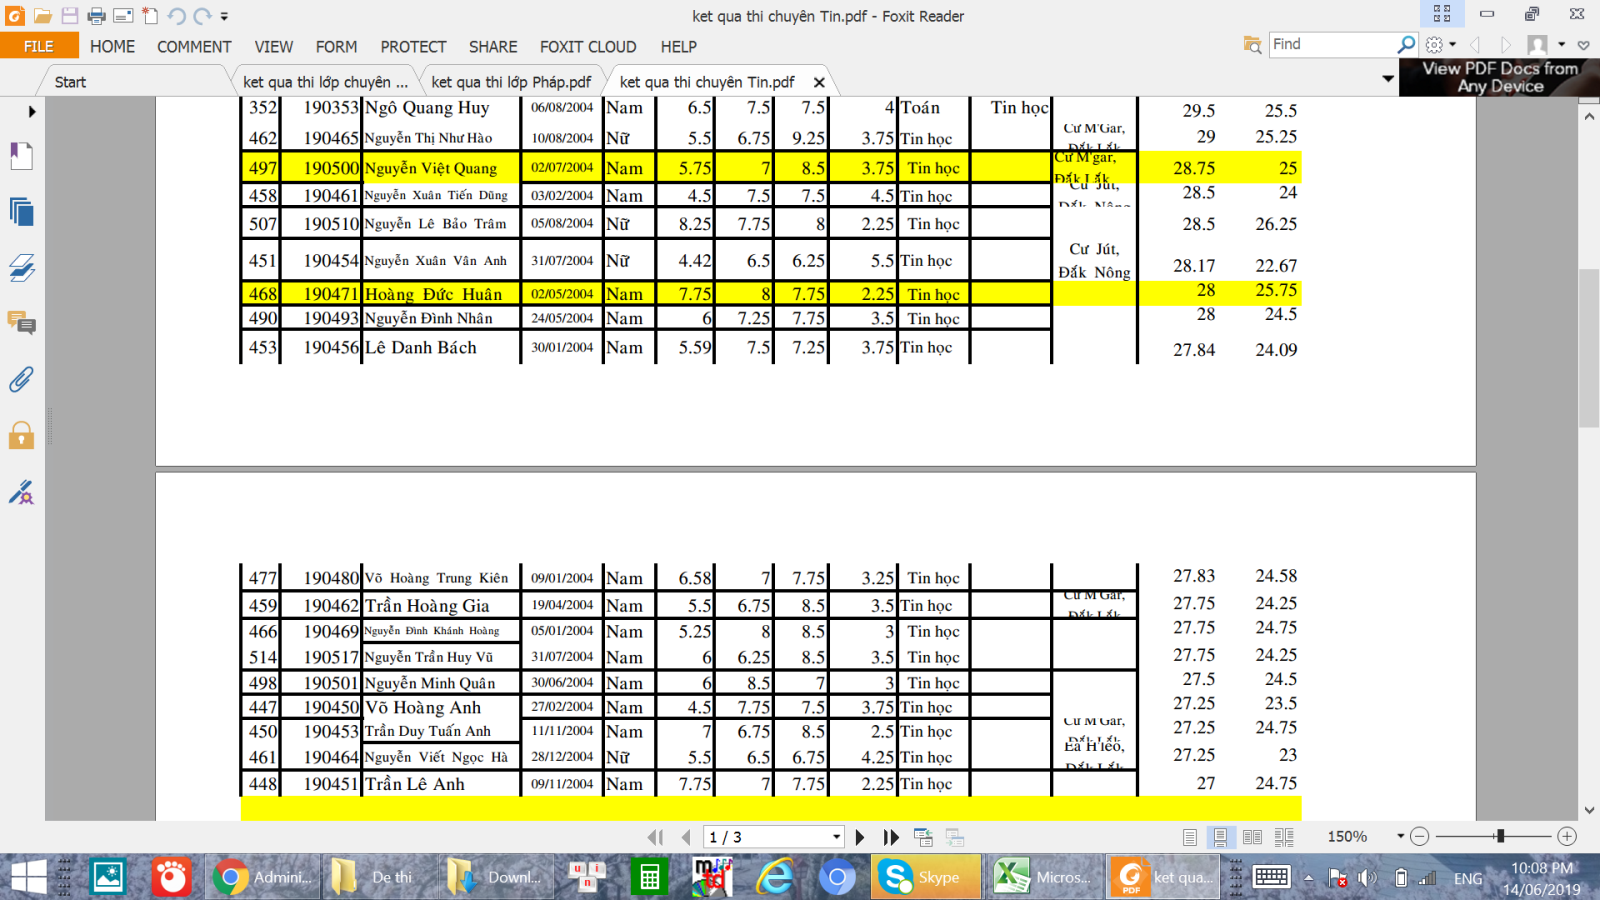The width and height of the screenshot is (1600, 900).
Task: Open the Attachments paperclip panel
Action: (x=21, y=379)
